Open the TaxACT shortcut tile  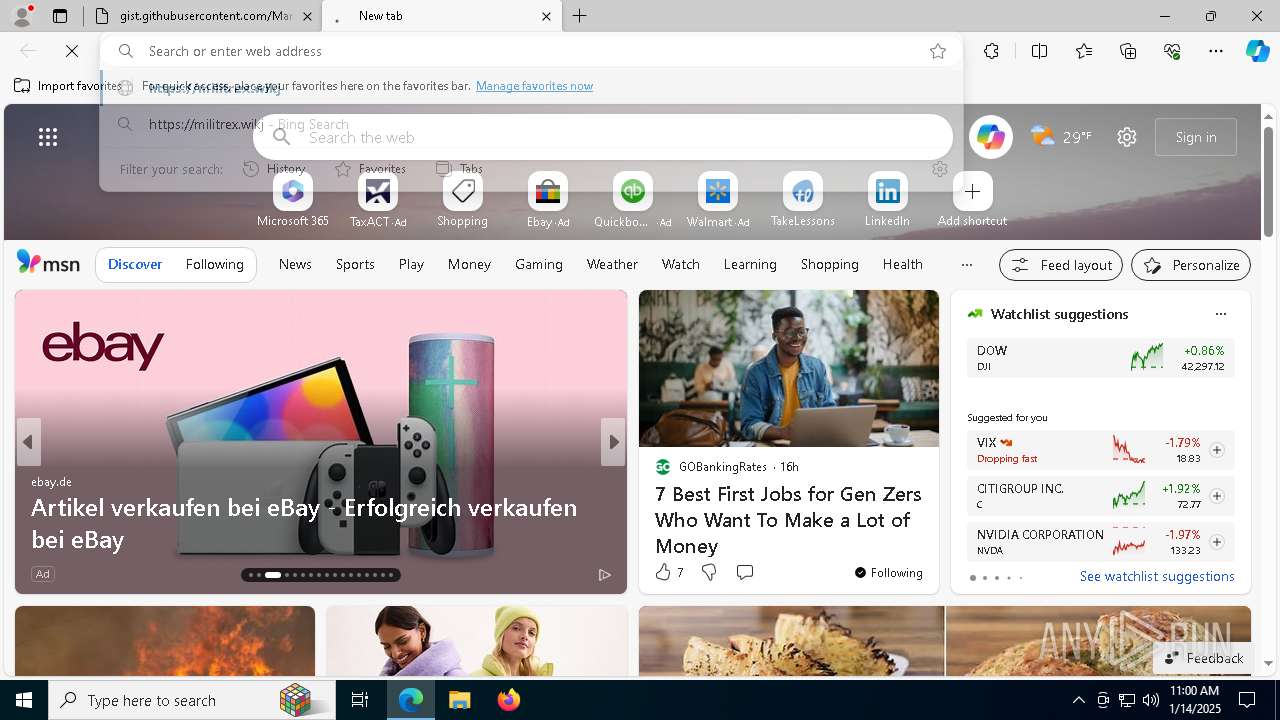coord(377,200)
